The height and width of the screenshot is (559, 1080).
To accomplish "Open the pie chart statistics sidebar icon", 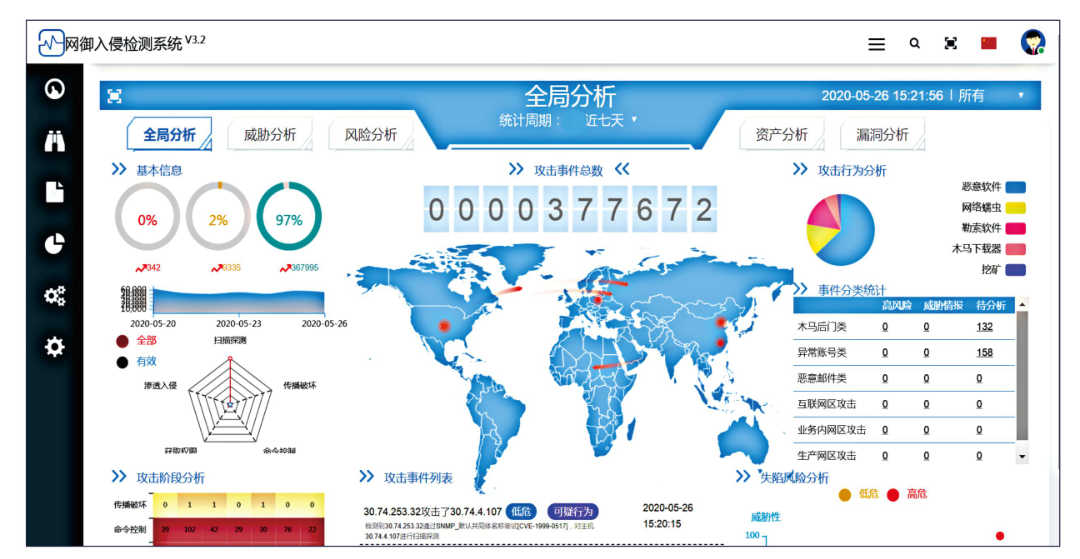I will coord(55,243).
